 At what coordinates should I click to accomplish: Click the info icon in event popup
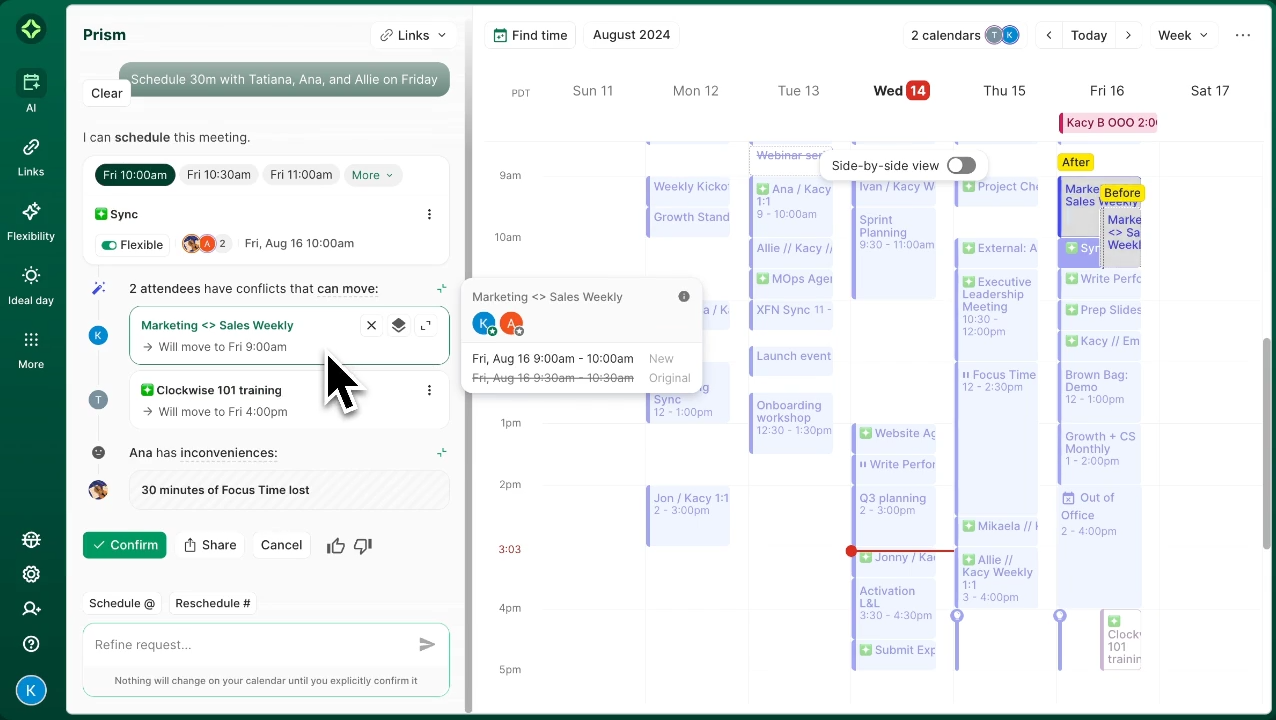point(684,297)
